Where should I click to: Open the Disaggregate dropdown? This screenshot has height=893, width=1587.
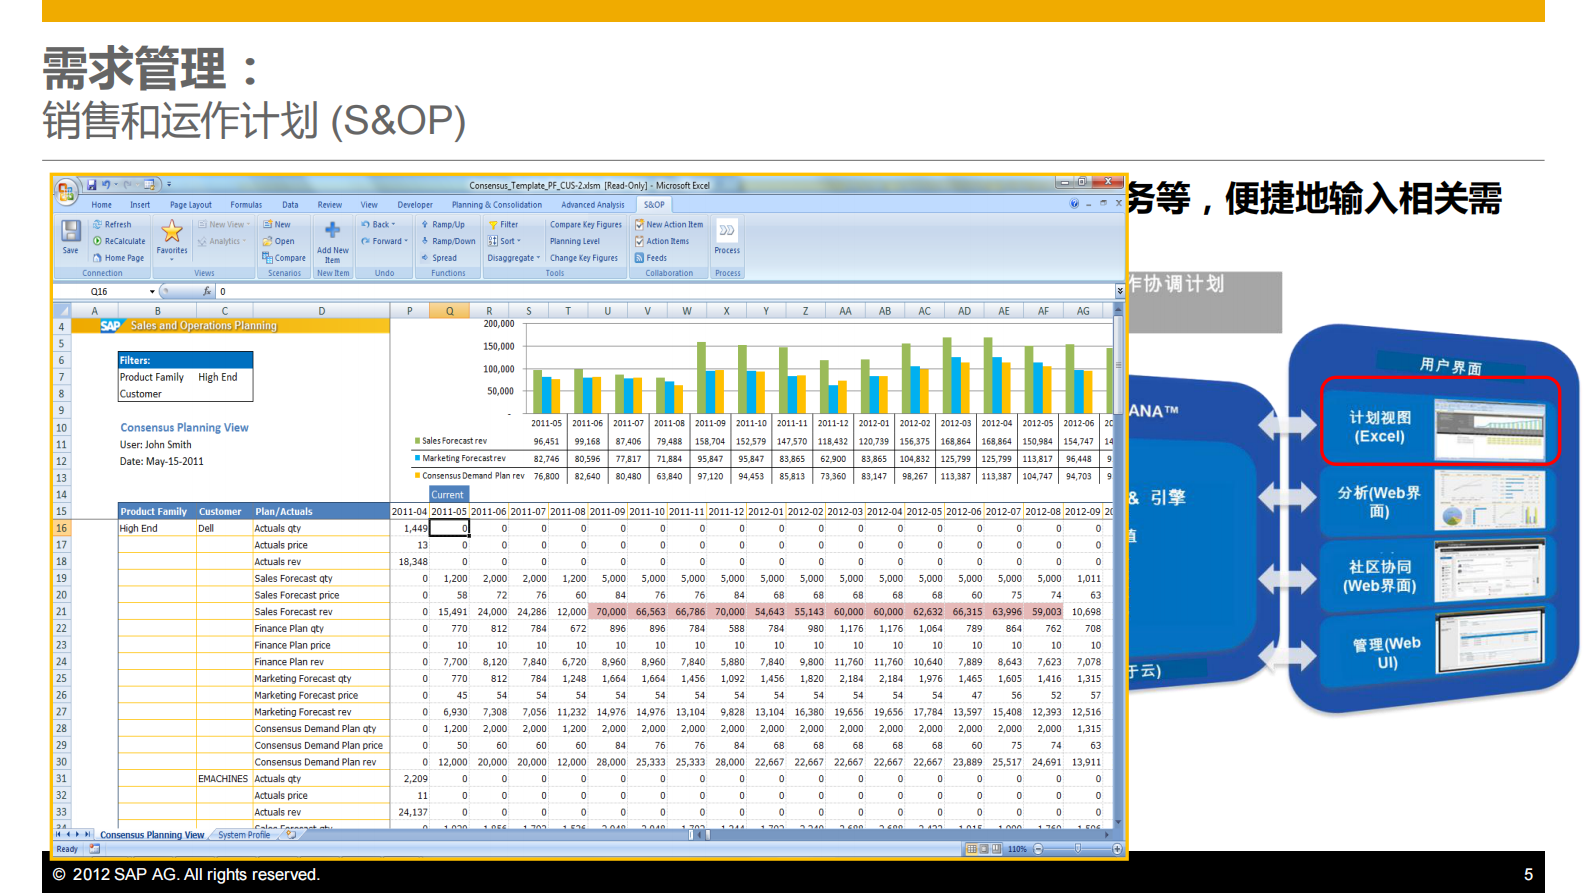(514, 258)
